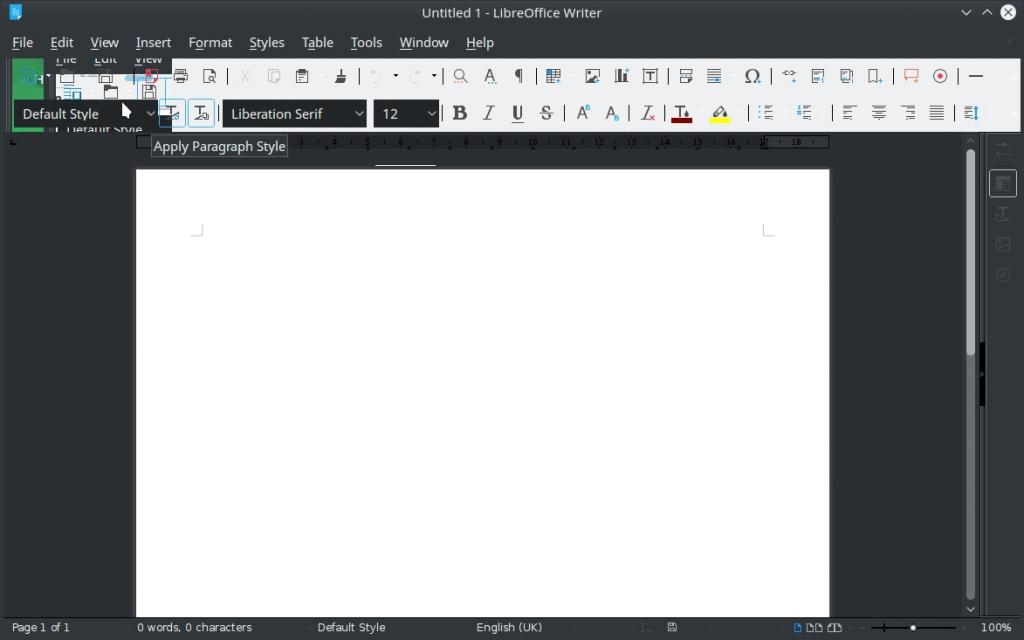Open the Tools menu
1024x640 pixels.
[x=366, y=43]
